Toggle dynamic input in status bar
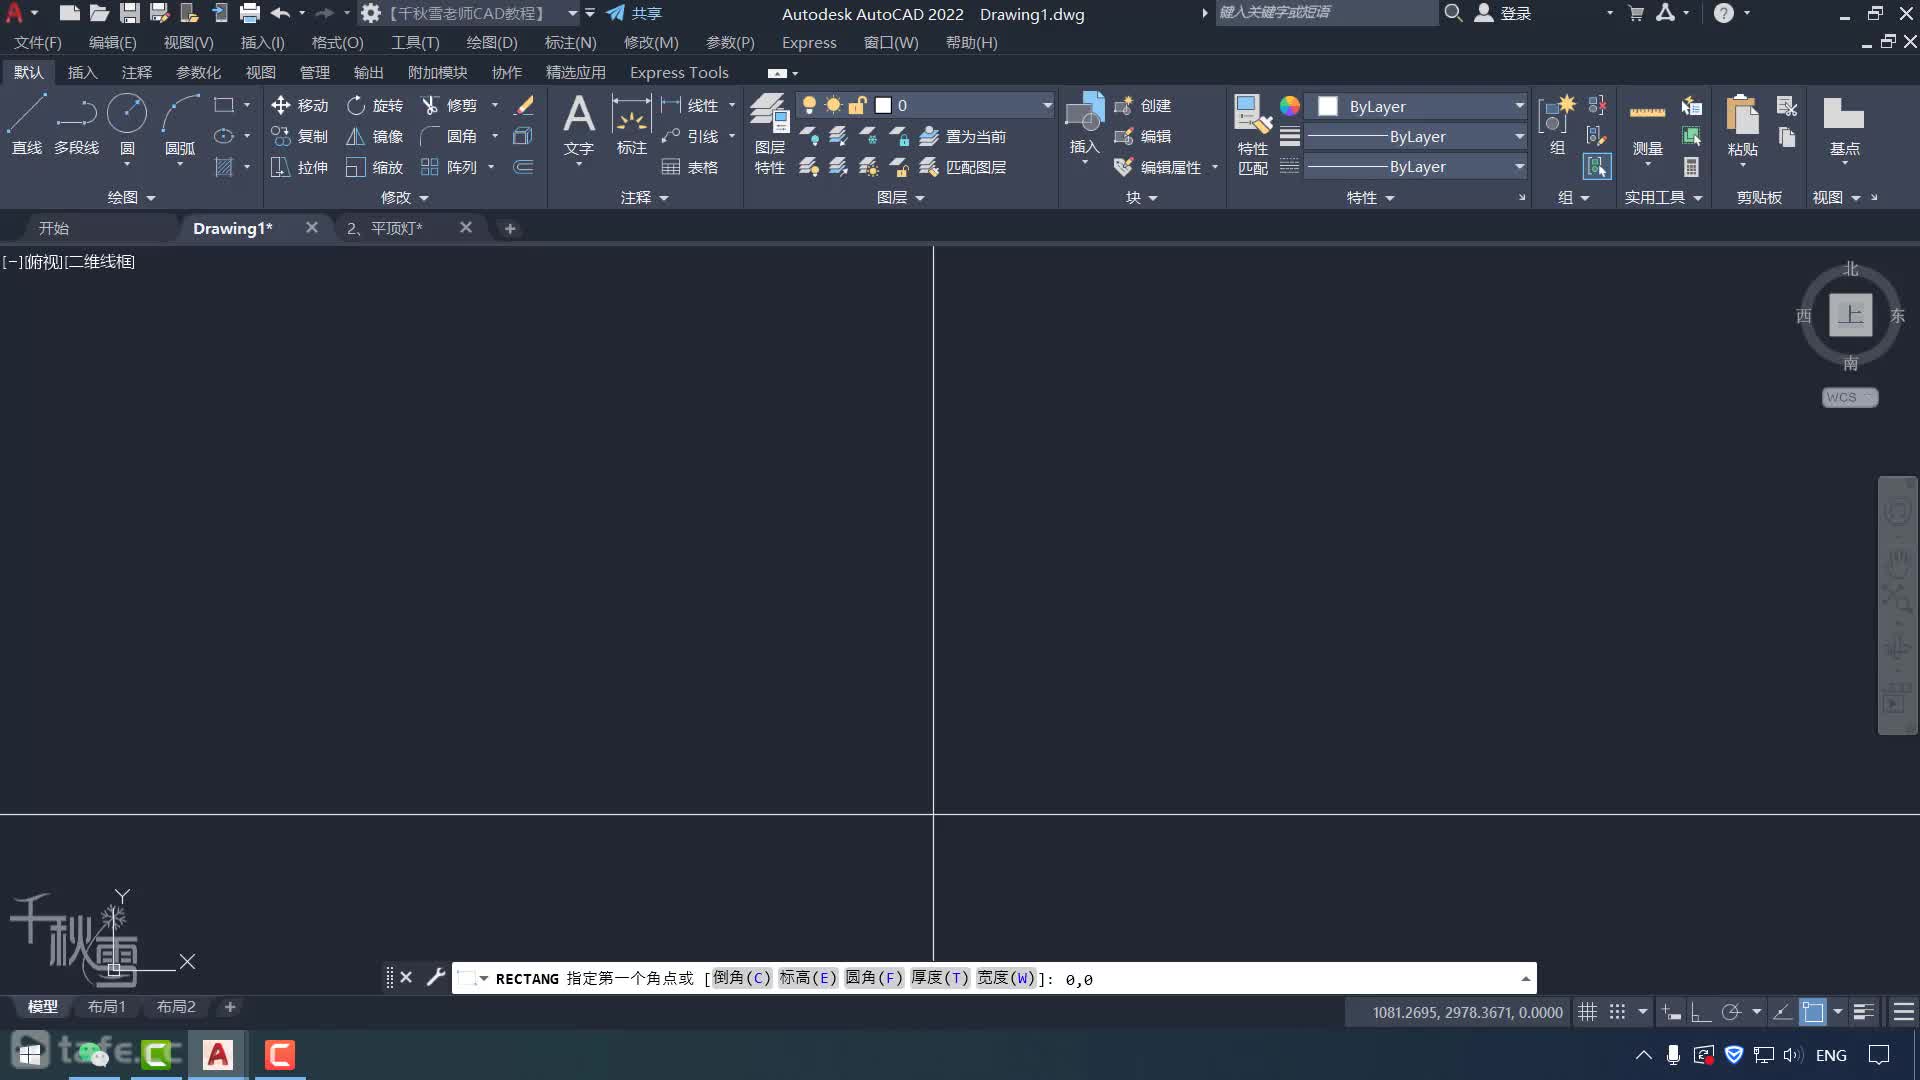 [1671, 1012]
